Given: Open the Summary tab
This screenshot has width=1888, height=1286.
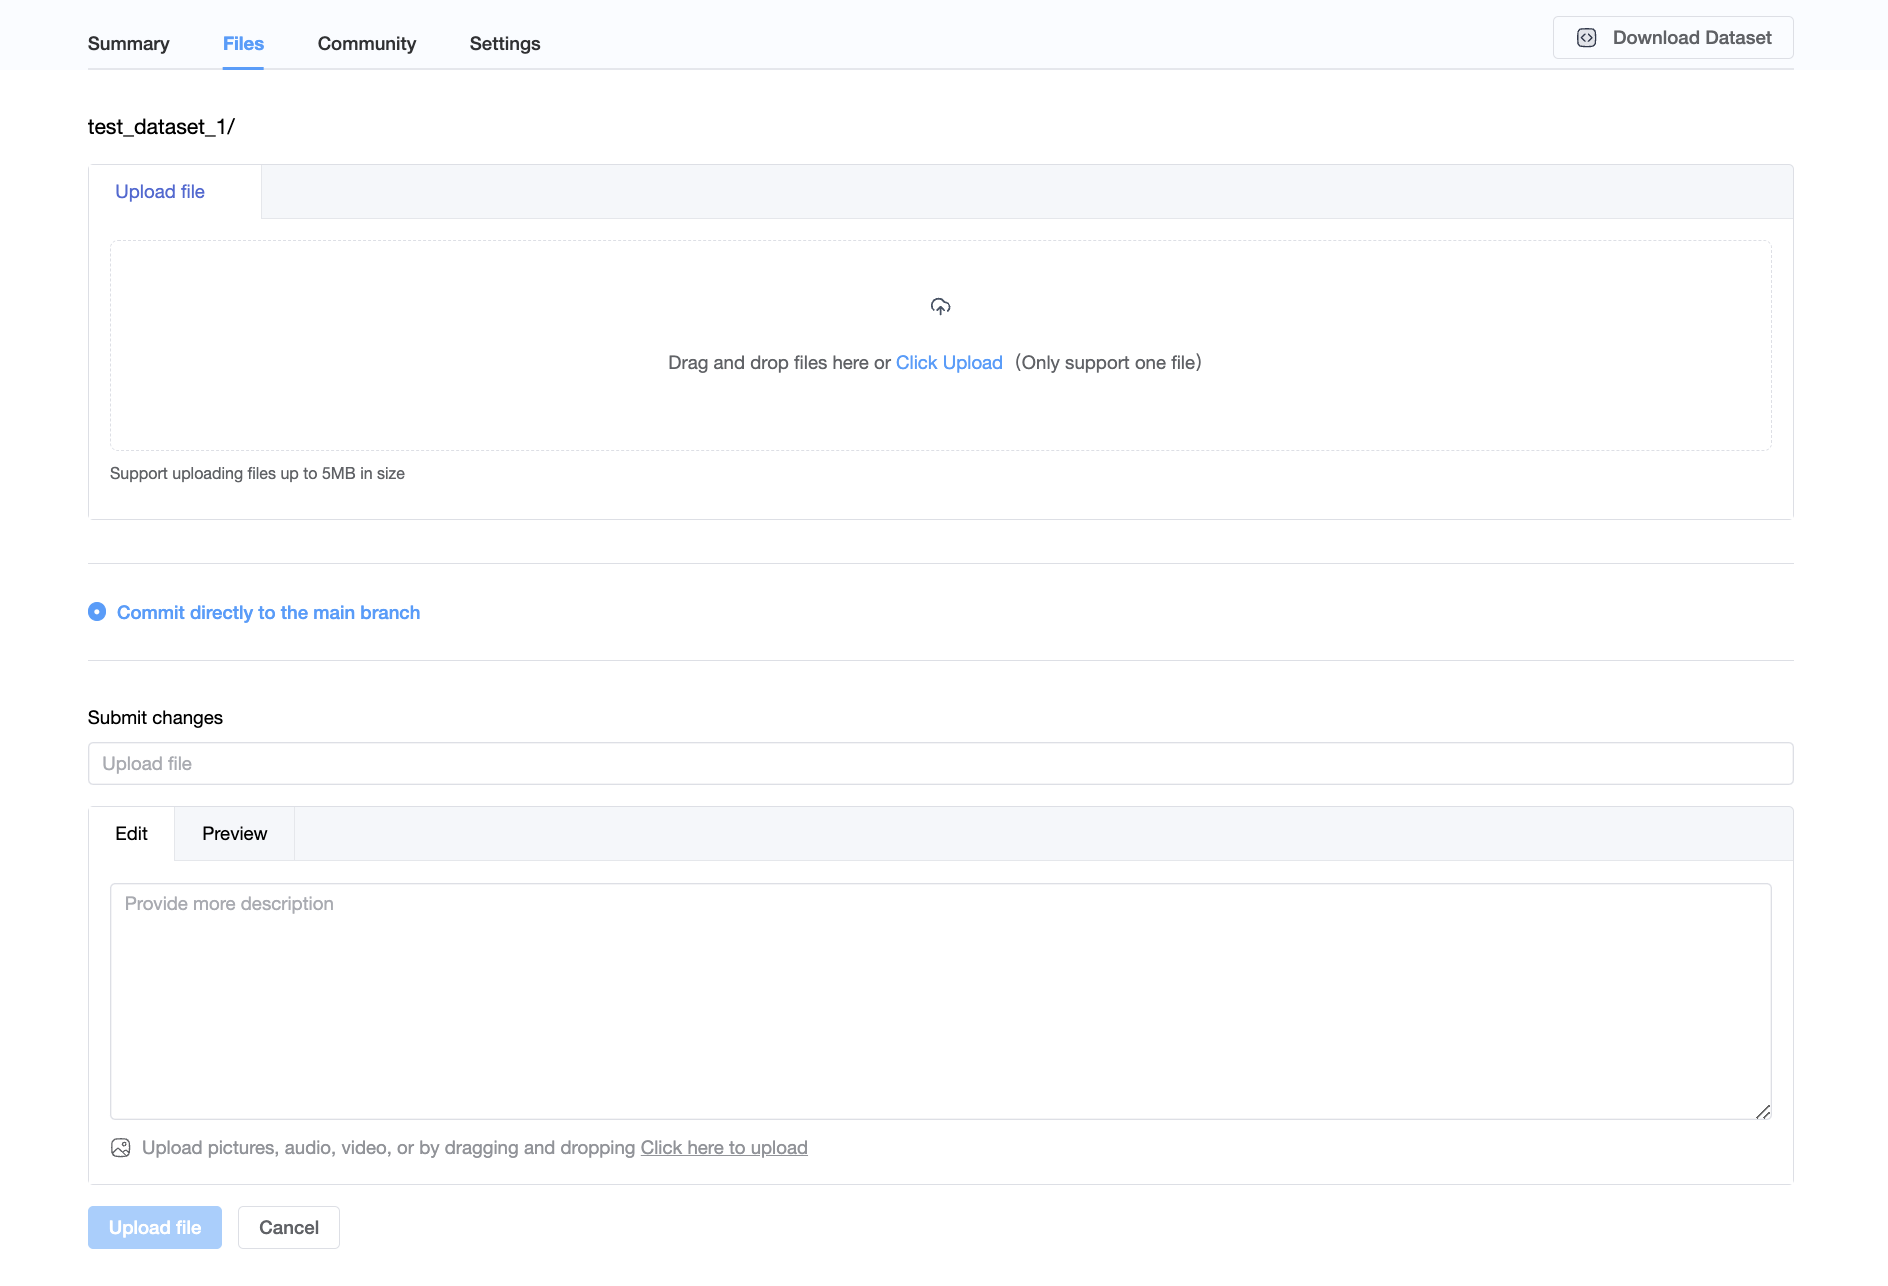Looking at the screenshot, I should point(128,44).
